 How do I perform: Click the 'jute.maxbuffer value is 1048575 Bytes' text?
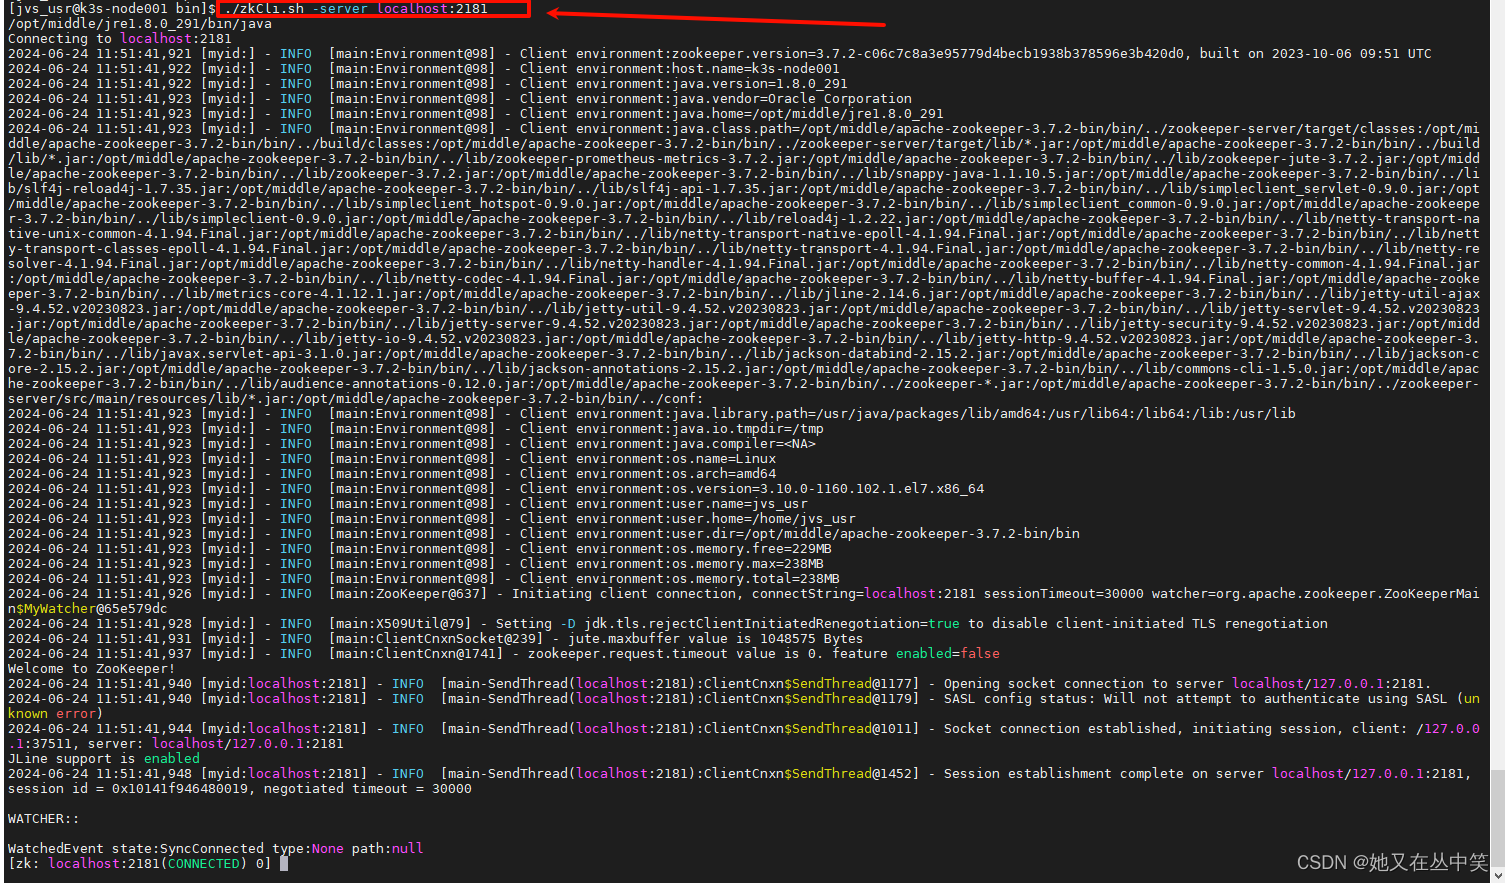tap(716, 638)
